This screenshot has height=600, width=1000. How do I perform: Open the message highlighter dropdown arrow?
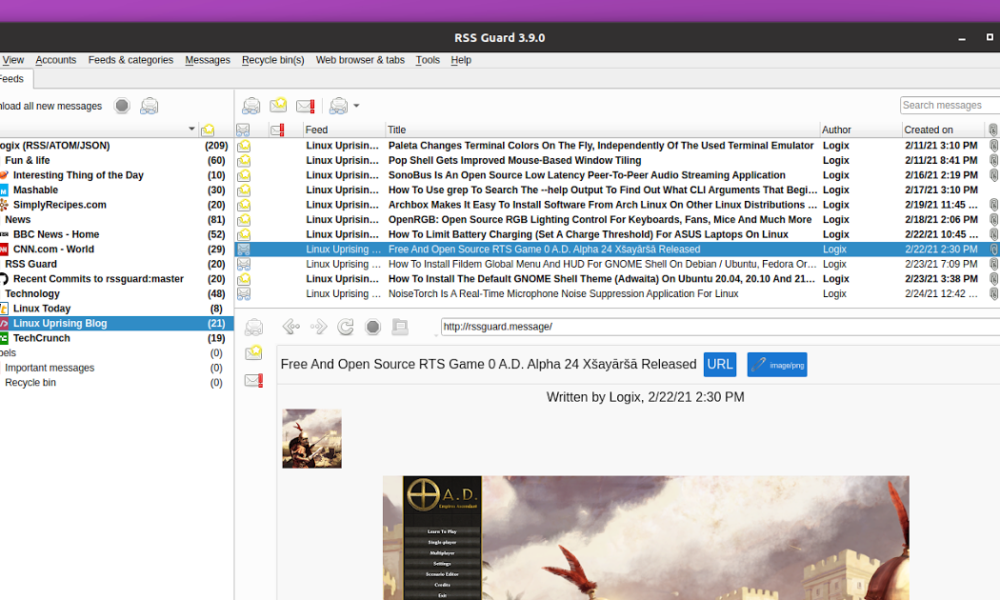357,106
